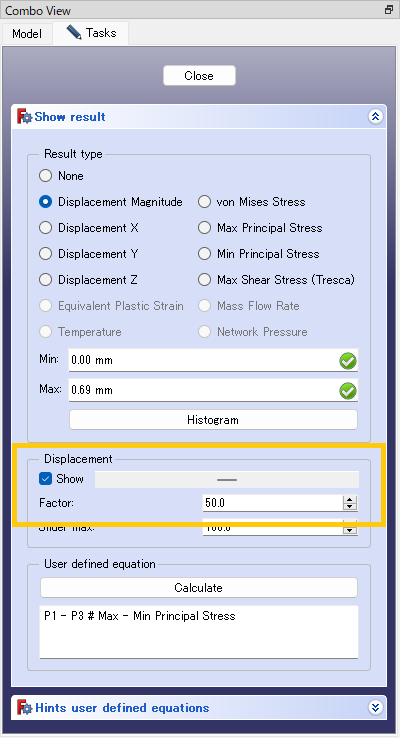Viewport: 400px width, 738px height.
Task: Collapse the Show result section
Action: (x=375, y=117)
